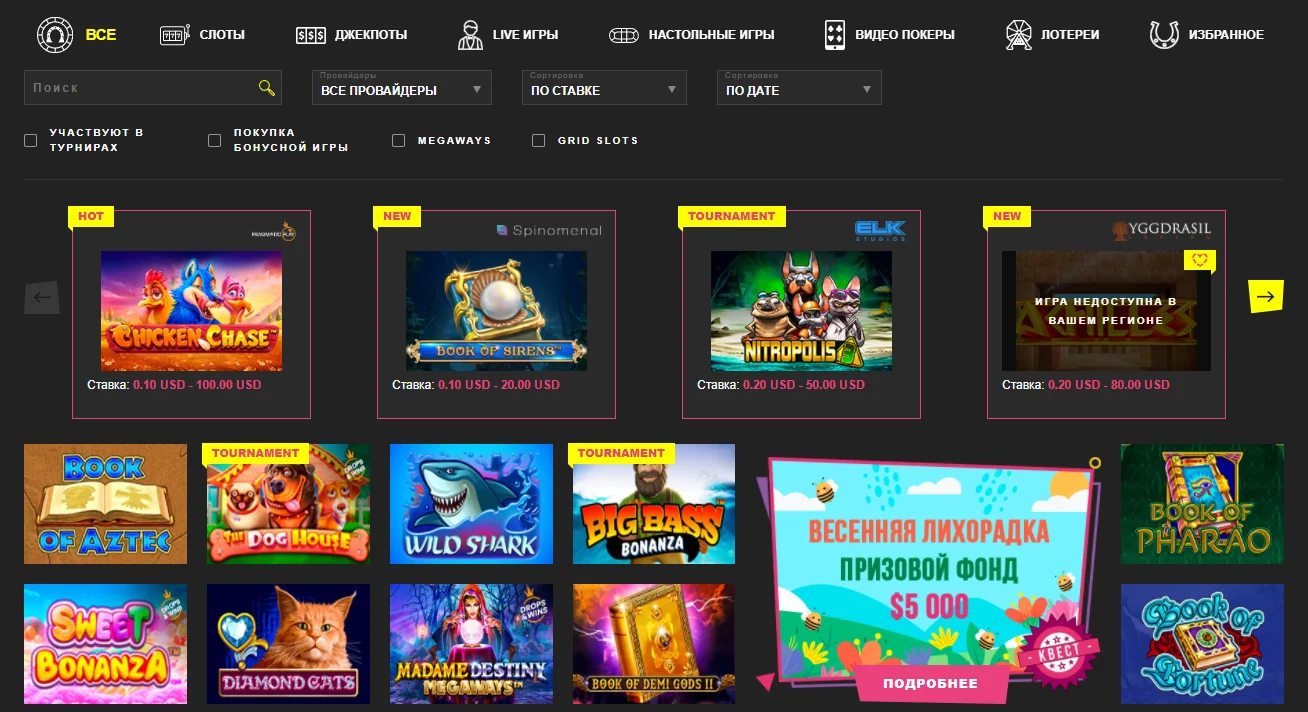Click the yellow next arrow of the carousel
The width and height of the screenshot is (1308, 712).
1266,296
